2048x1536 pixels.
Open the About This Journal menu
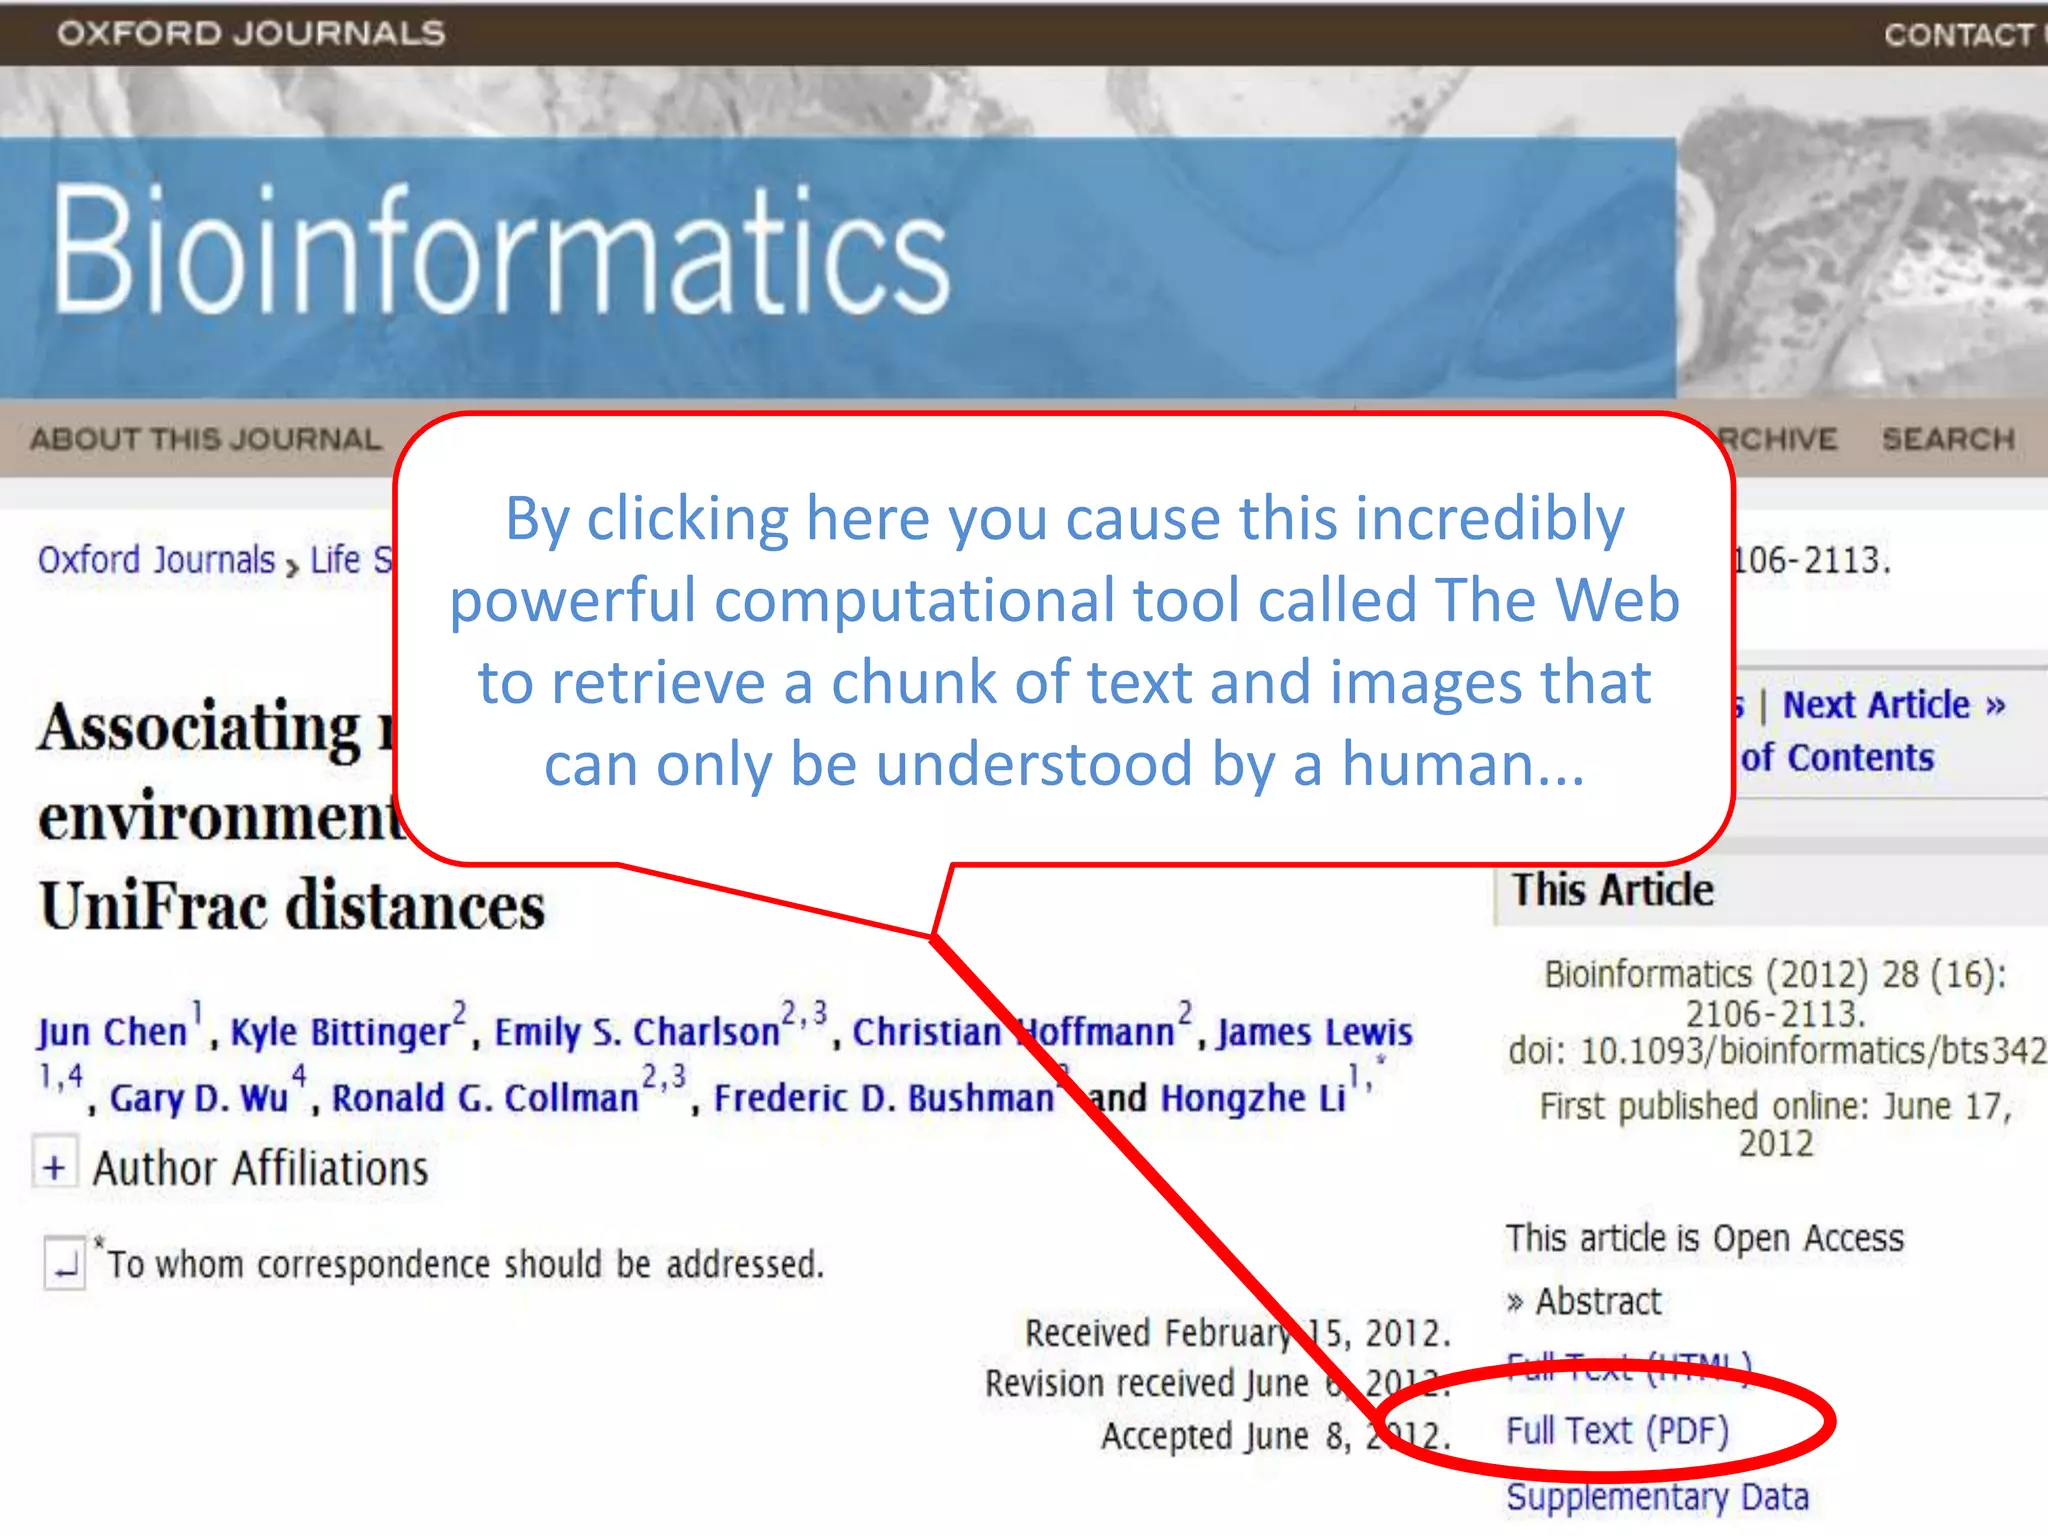pyautogui.click(x=206, y=439)
